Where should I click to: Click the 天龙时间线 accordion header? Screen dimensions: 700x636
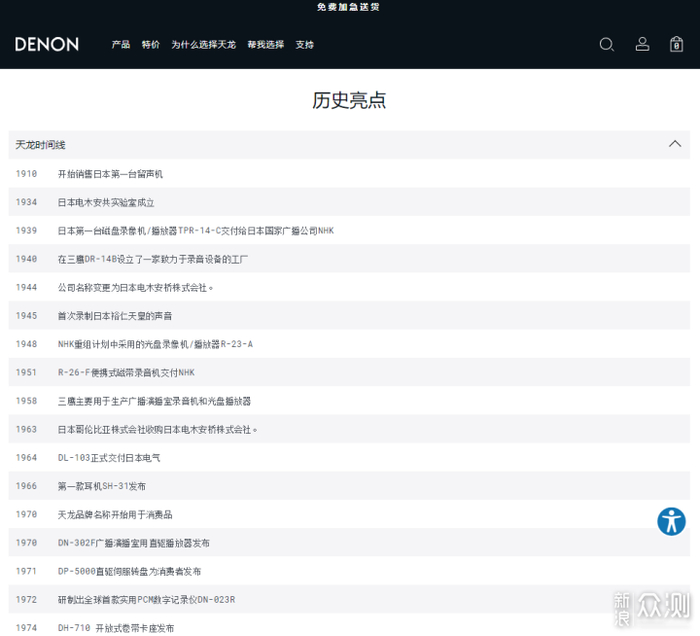pyautogui.click(x=349, y=145)
